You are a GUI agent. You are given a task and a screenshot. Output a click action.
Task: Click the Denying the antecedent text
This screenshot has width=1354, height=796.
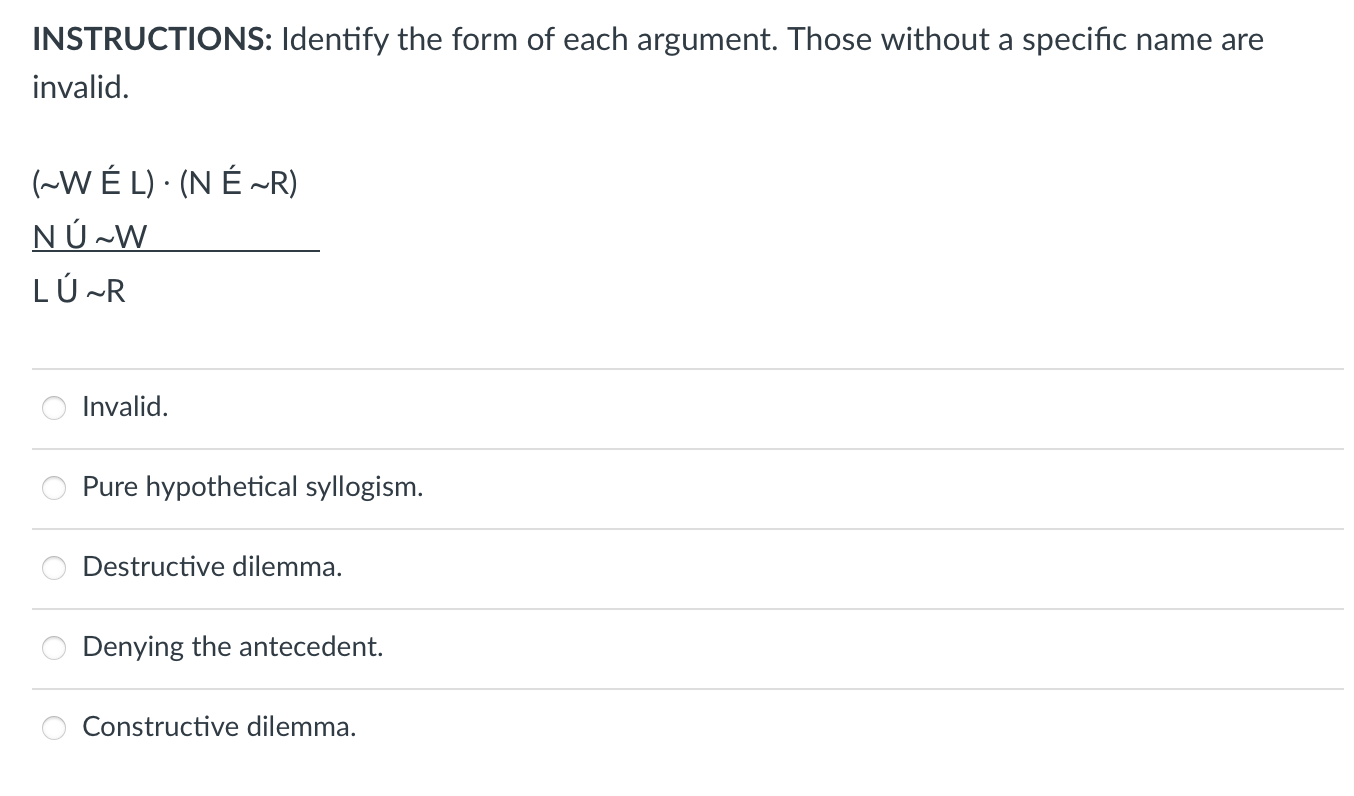coord(233,647)
